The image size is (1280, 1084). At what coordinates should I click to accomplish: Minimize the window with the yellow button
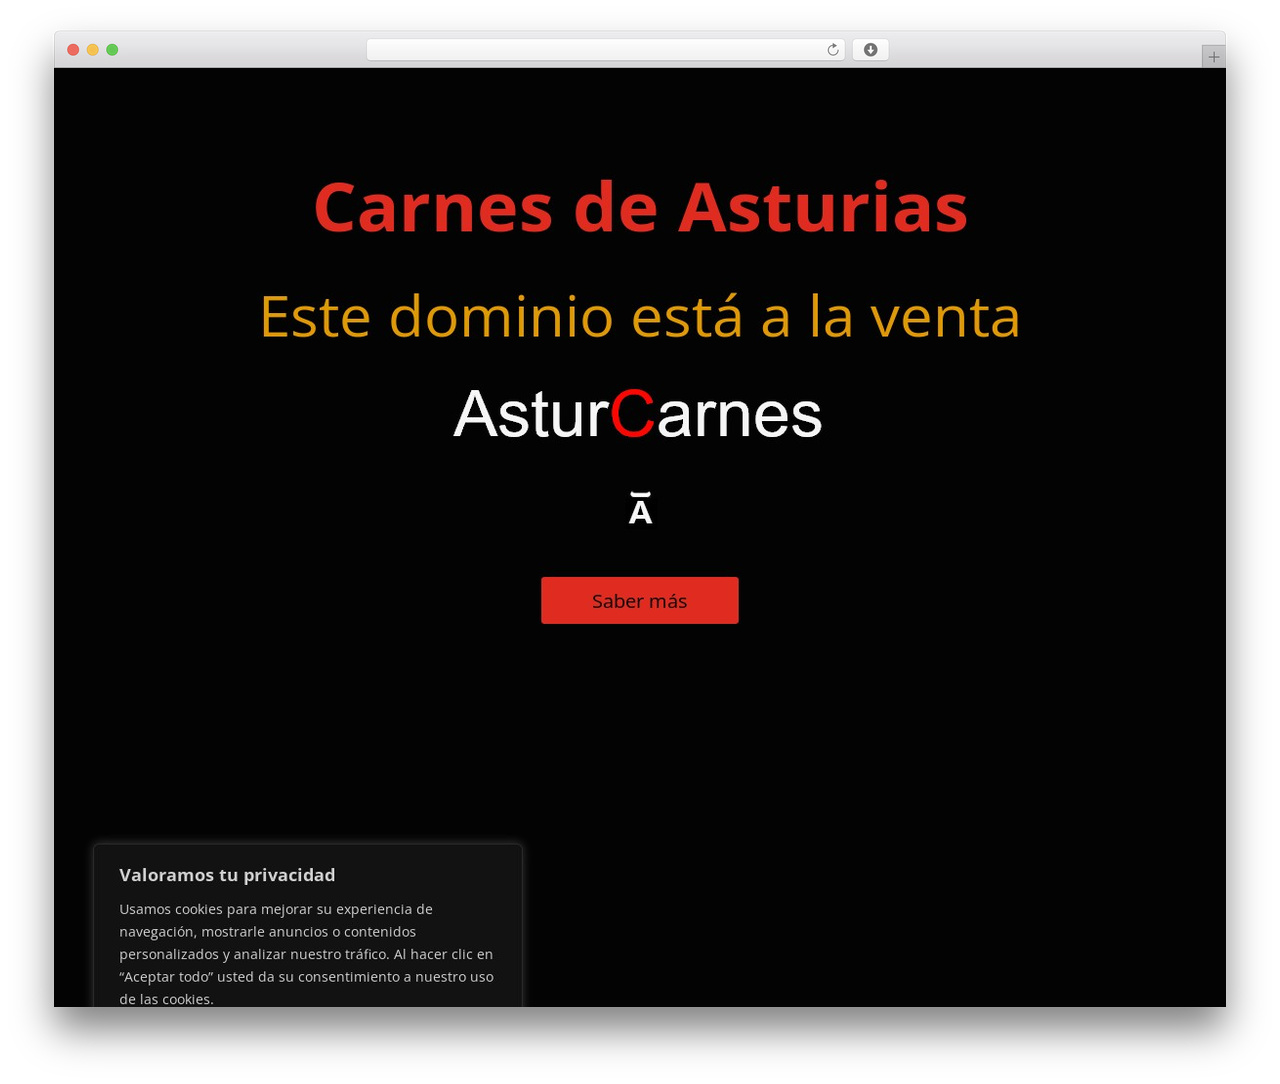(93, 50)
